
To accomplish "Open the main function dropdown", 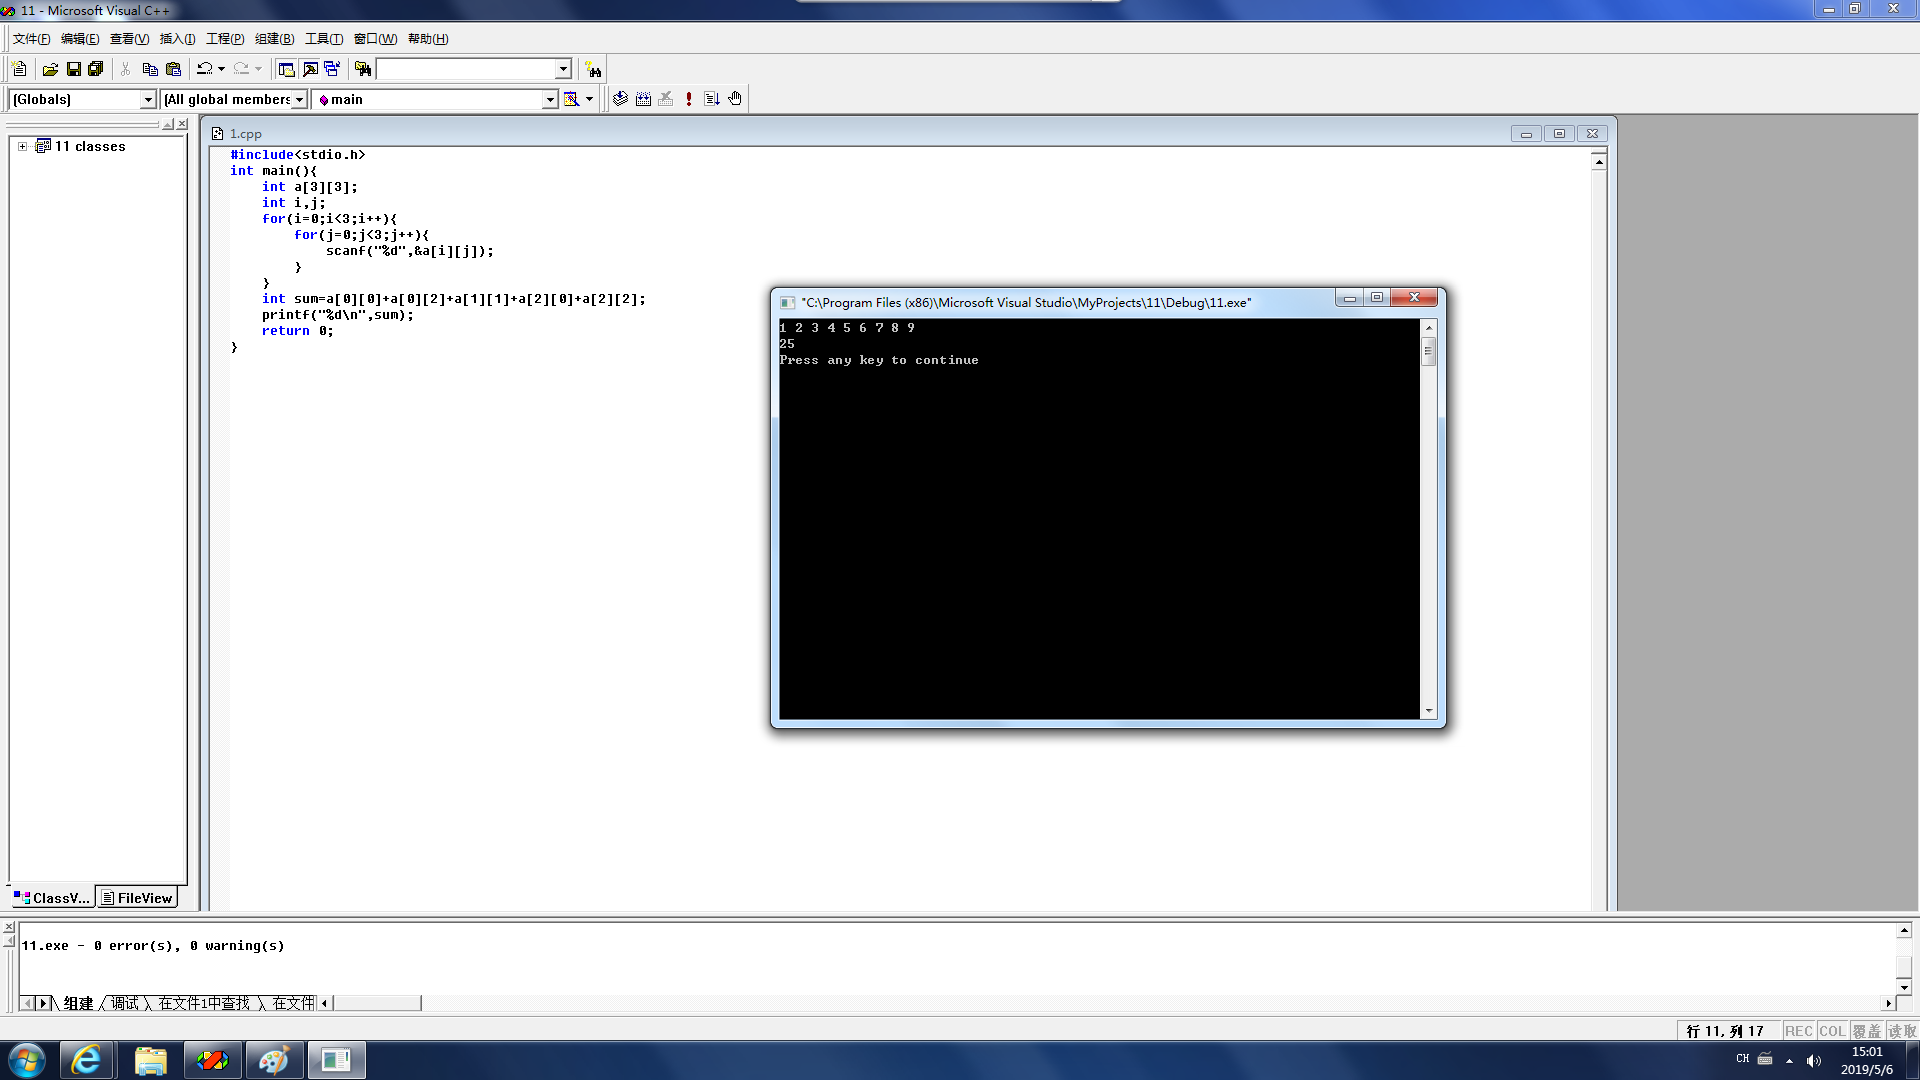I will pyautogui.click(x=549, y=99).
